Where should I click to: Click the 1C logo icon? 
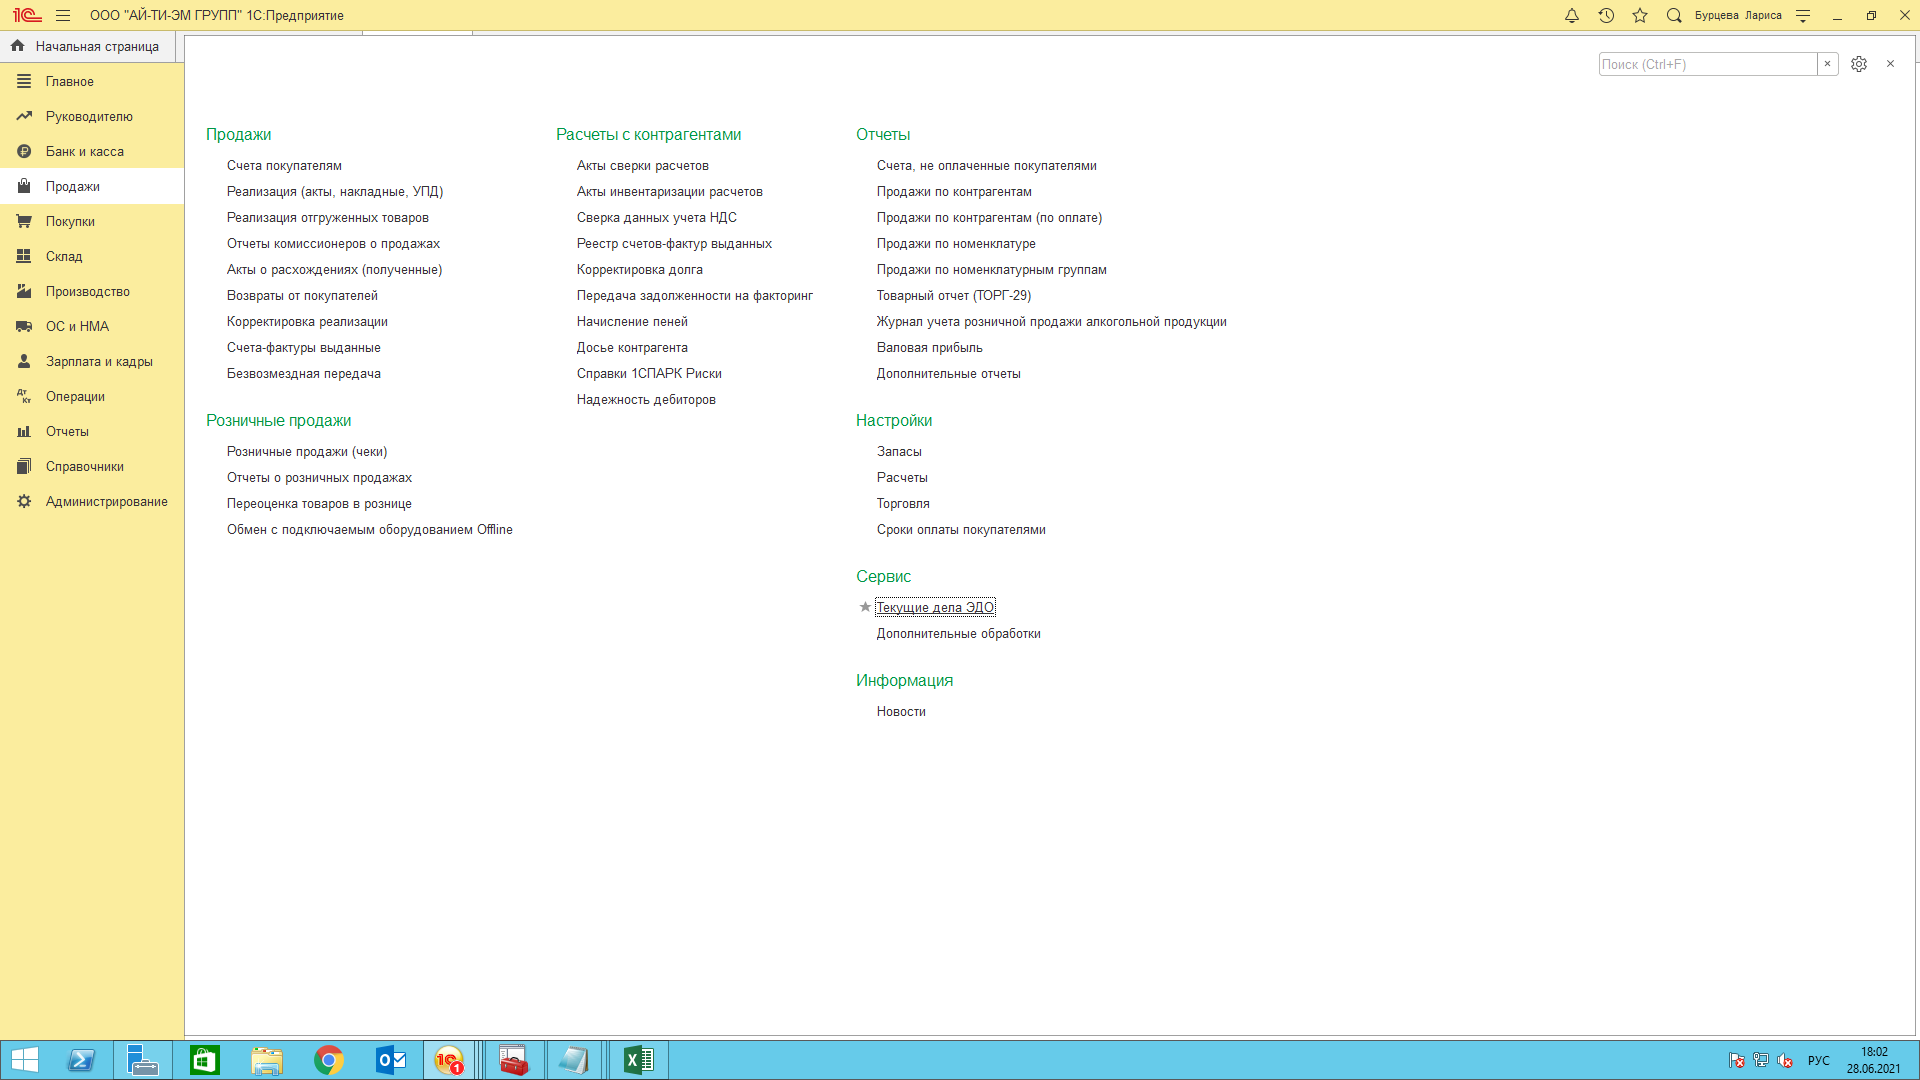(x=27, y=15)
